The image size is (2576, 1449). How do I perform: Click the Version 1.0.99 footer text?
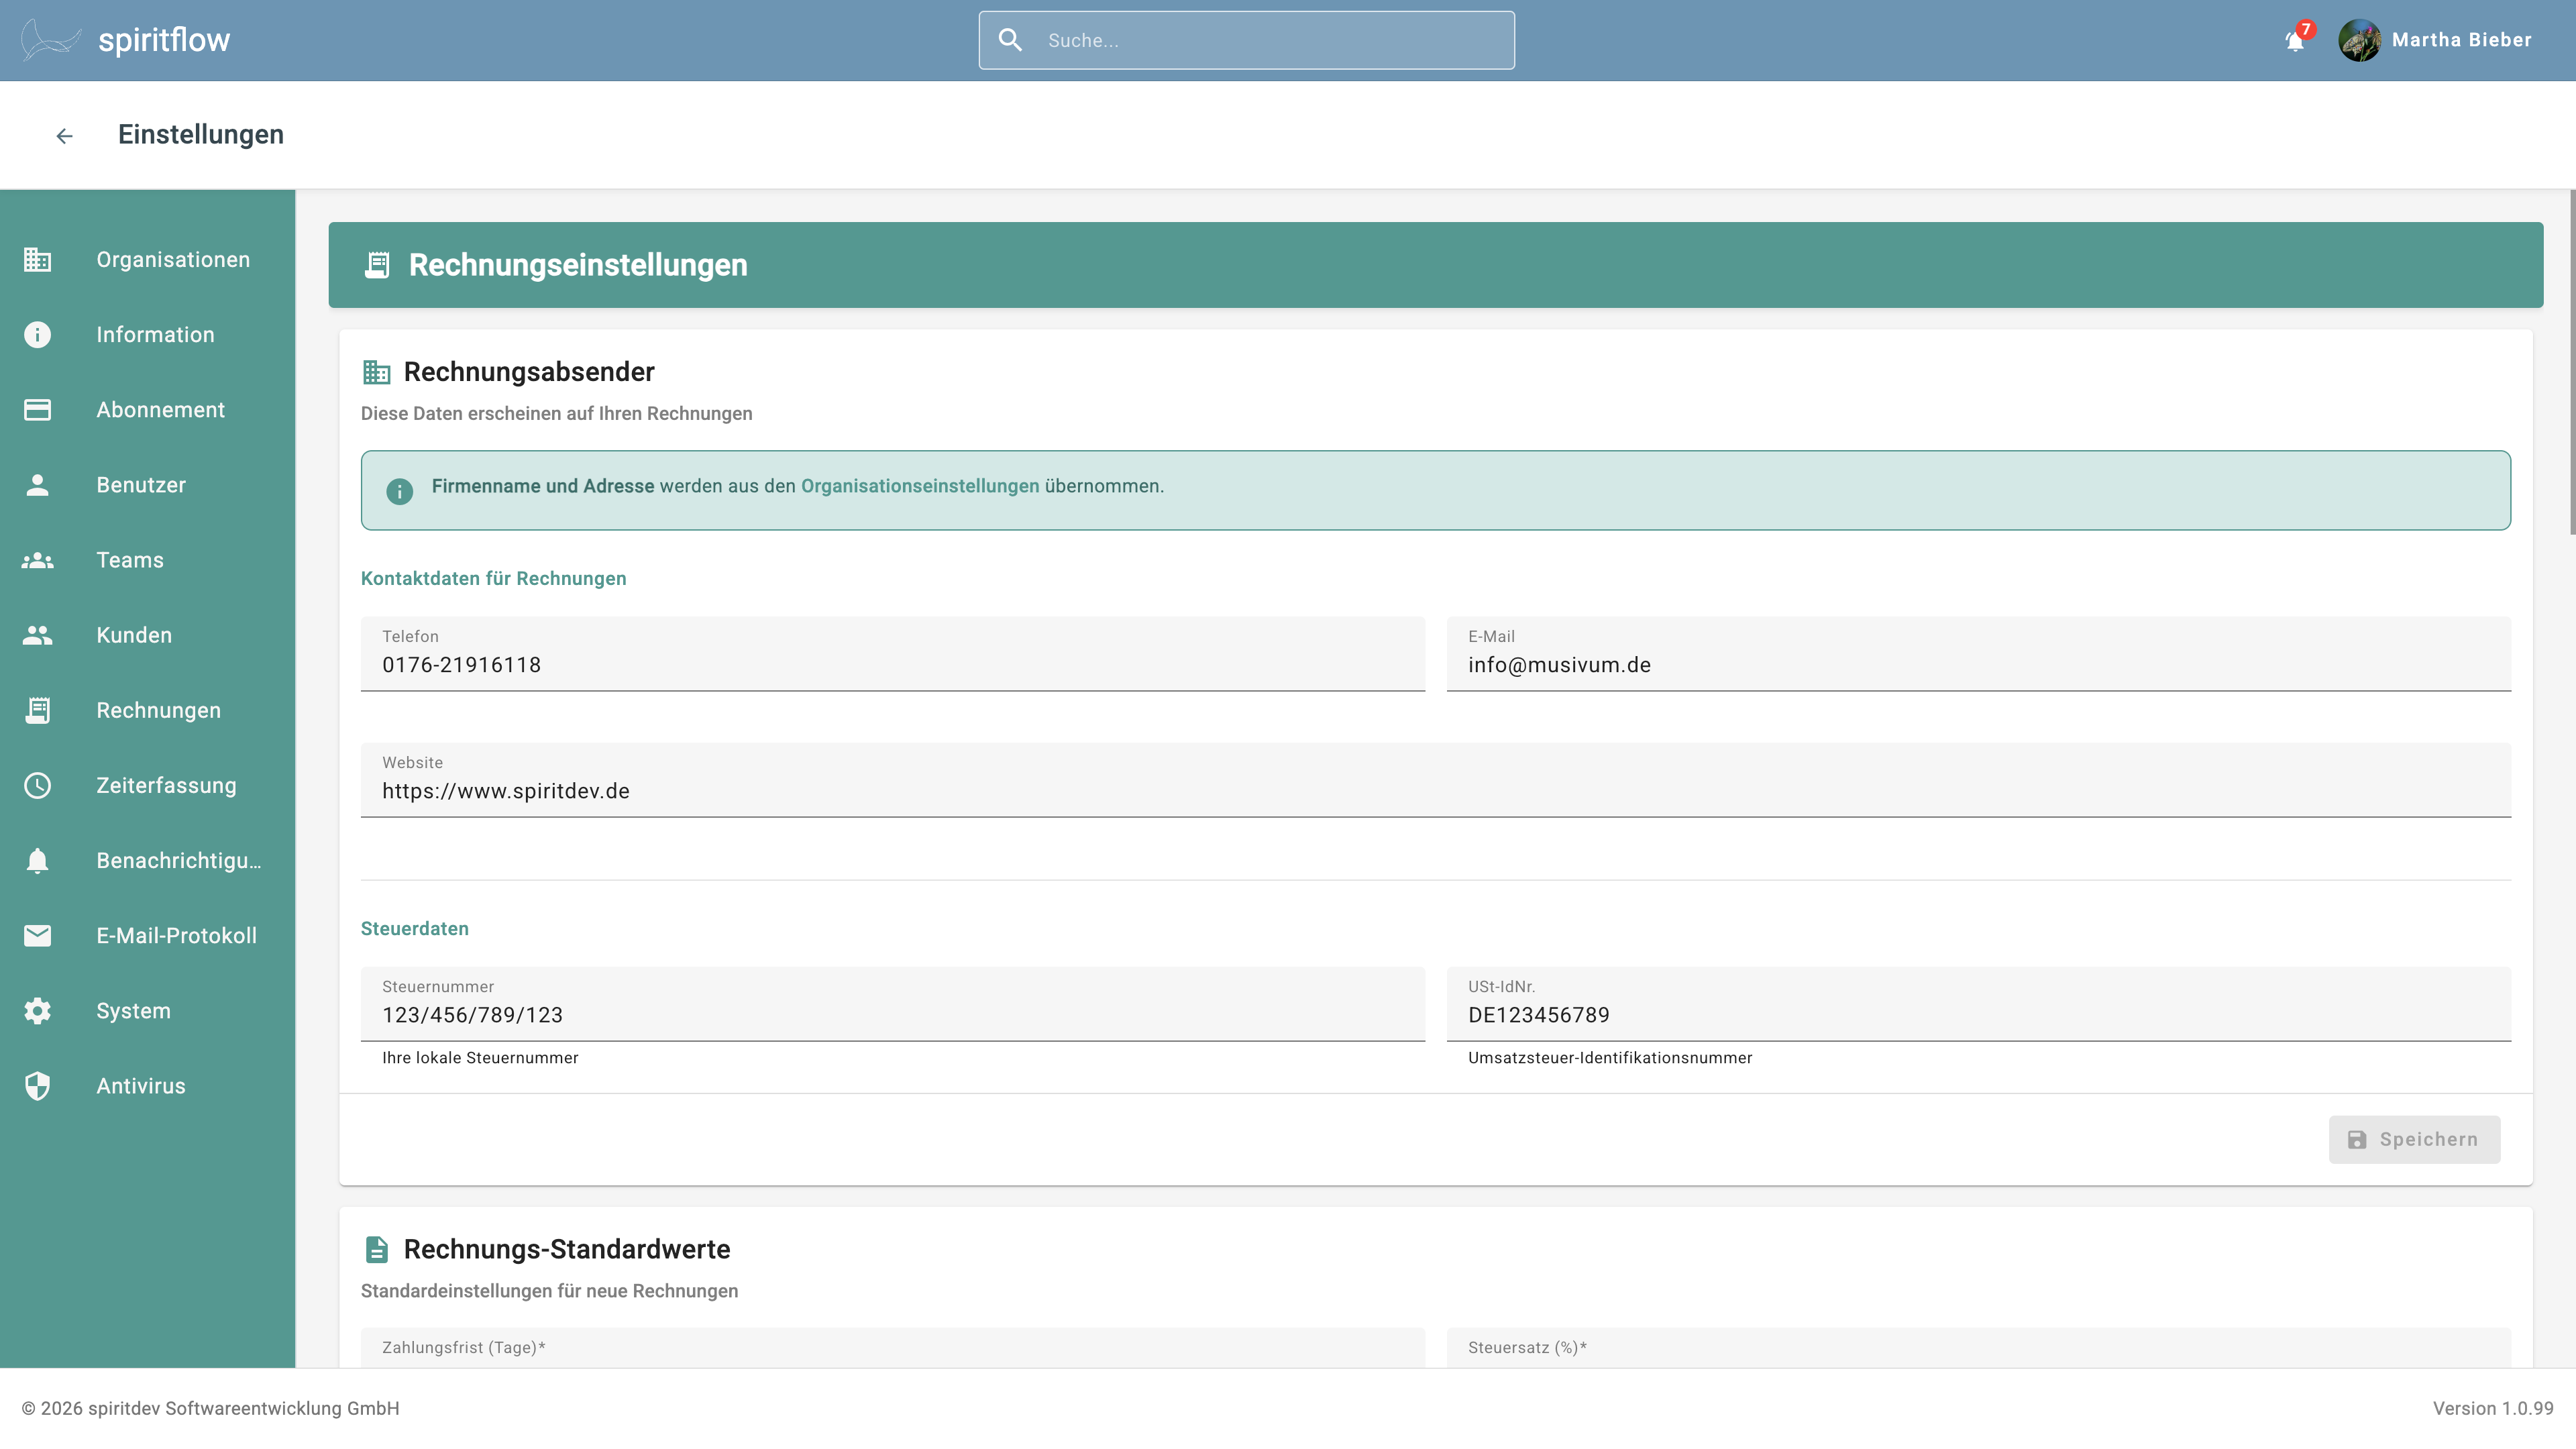(2492, 1408)
